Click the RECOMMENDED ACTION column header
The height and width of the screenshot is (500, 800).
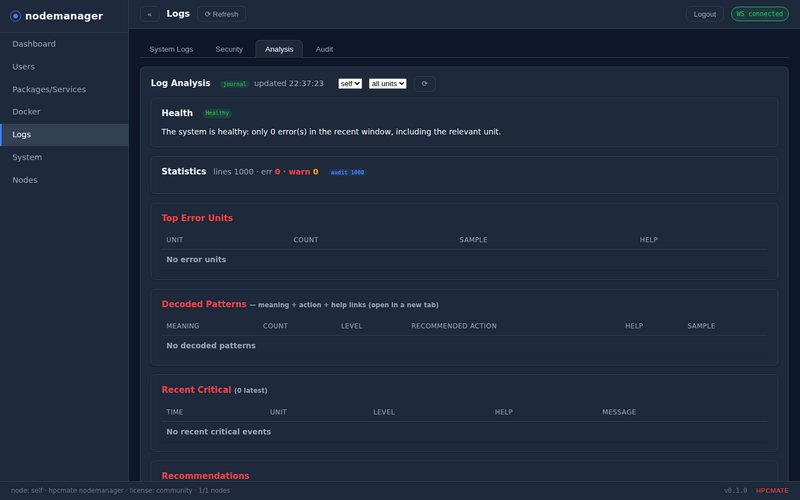pyautogui.click(x=454, y=326)
